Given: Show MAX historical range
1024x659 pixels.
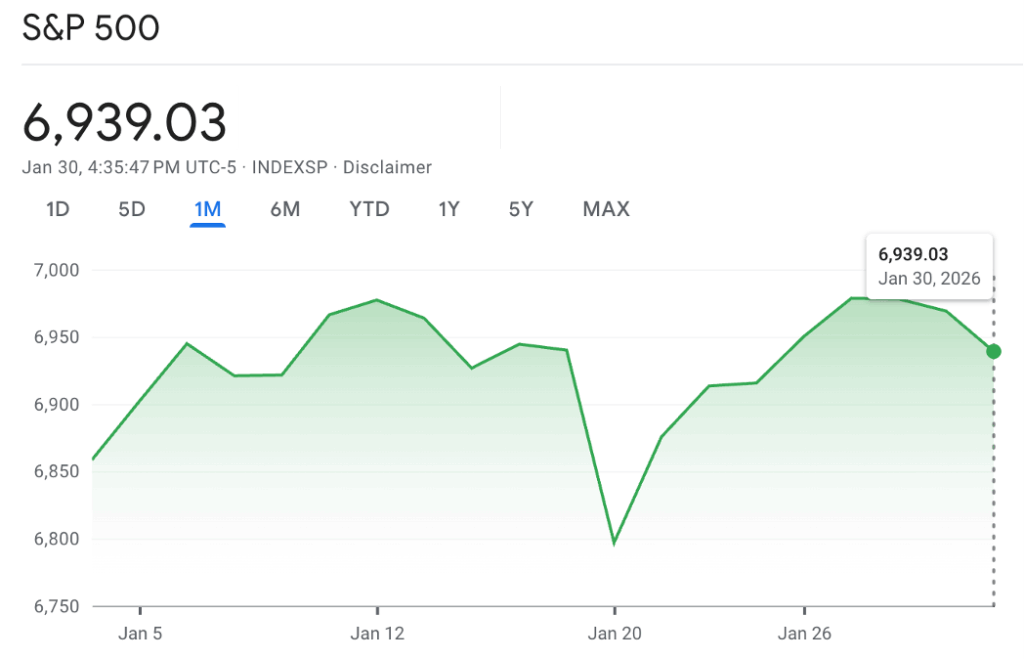Looking at the screenshot, I should click(x=606, y=209).
